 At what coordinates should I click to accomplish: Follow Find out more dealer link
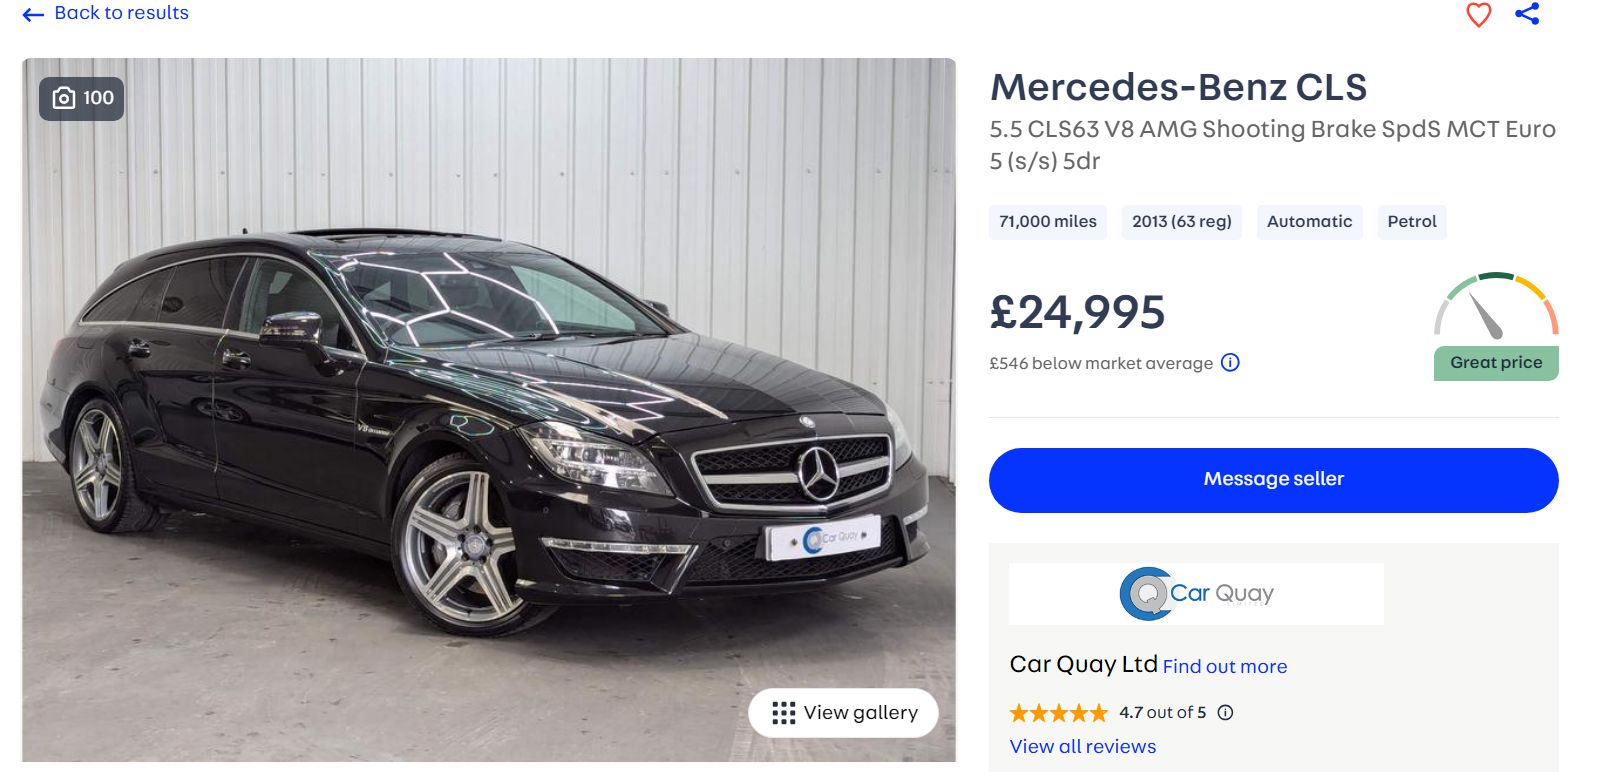[1224, 667]
